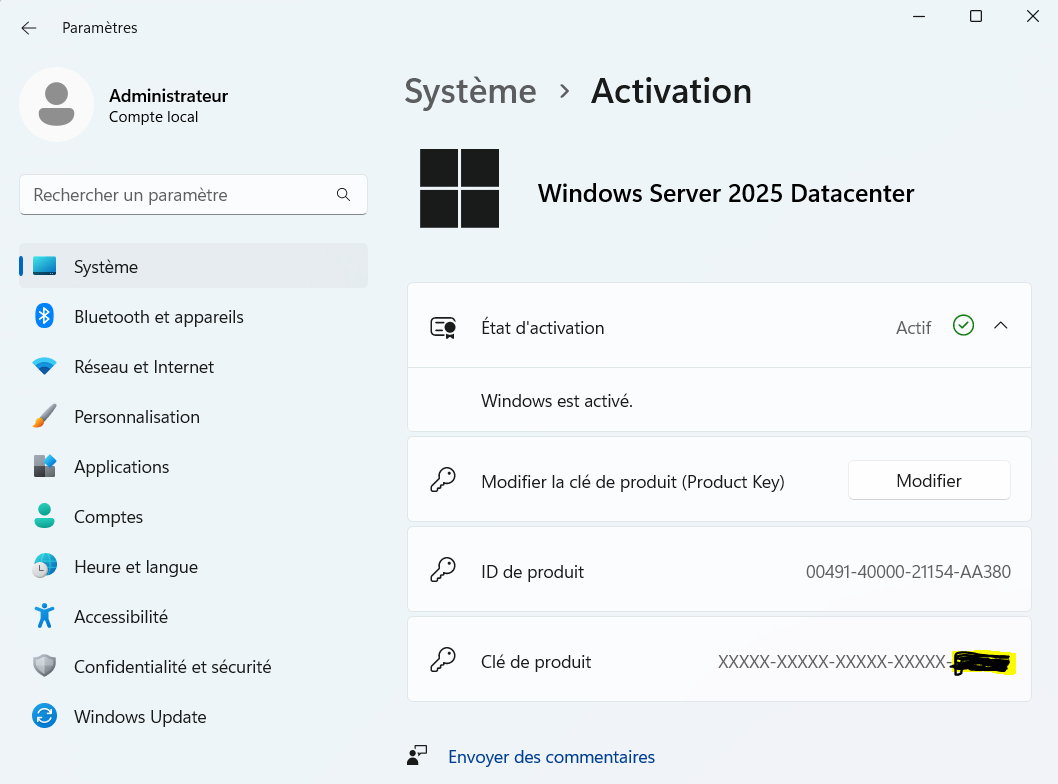1058x784 pixels.
Task: Click the Administrateur profile avatar
Action: [57, 105]
